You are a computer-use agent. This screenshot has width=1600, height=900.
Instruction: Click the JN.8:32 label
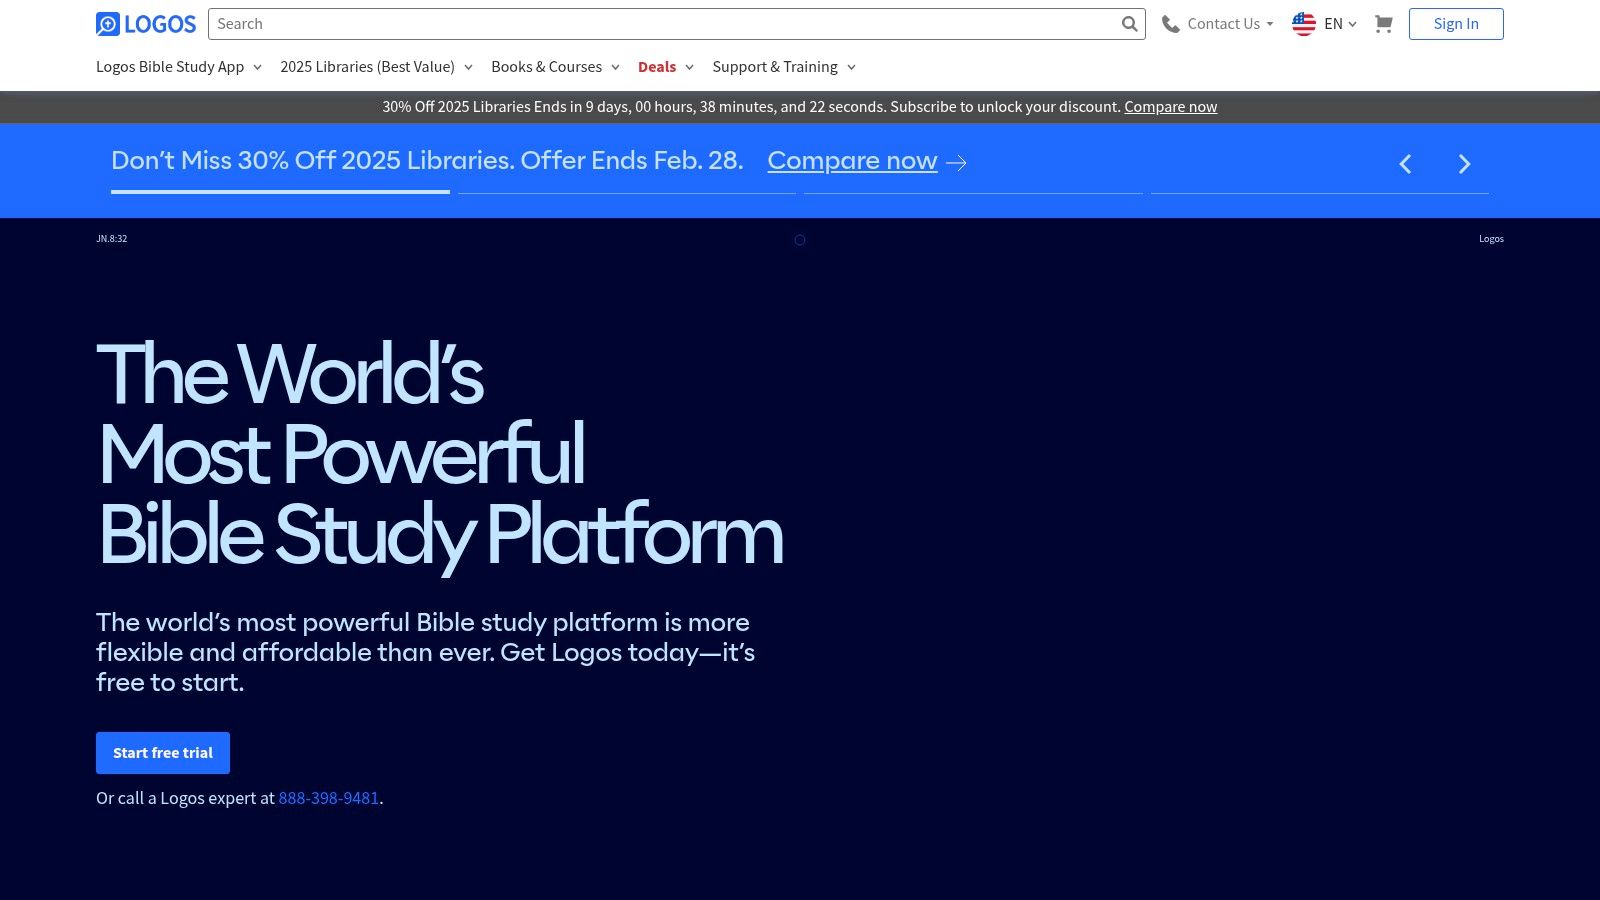(x=112, y=239)
